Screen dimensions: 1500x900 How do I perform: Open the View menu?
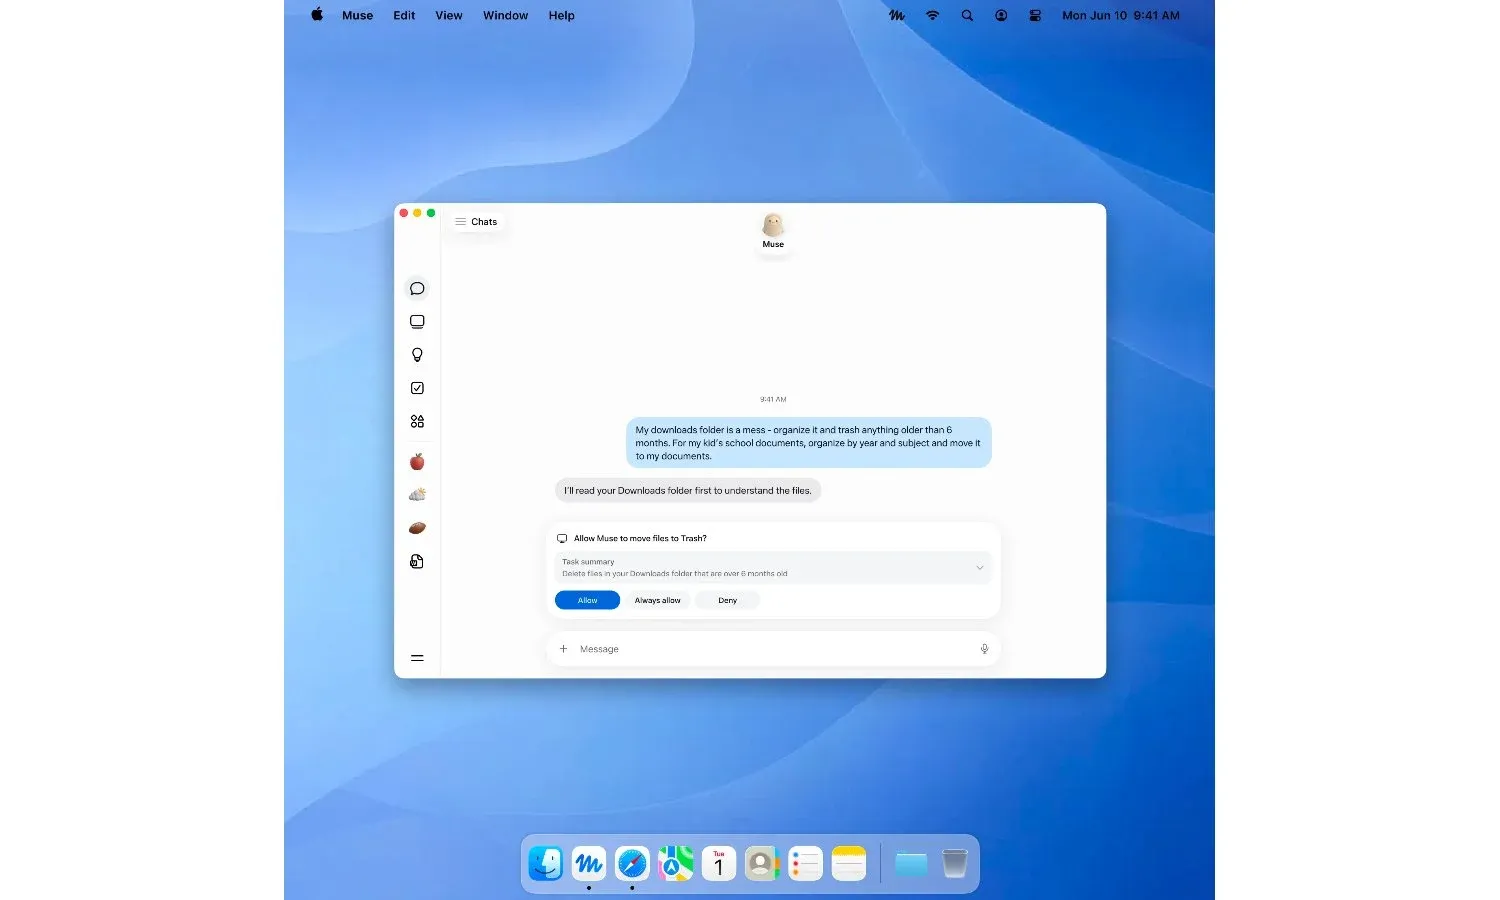(x=449, y=15)
